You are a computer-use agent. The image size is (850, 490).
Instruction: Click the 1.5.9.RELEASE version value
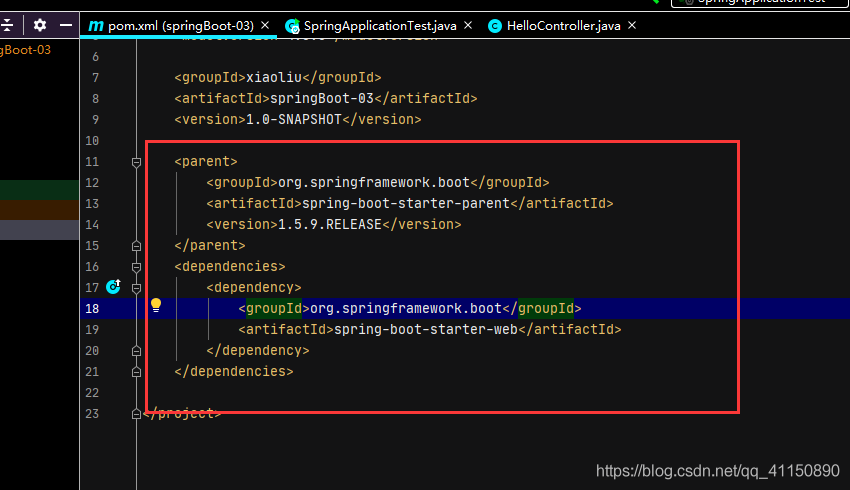coord(330,224)
